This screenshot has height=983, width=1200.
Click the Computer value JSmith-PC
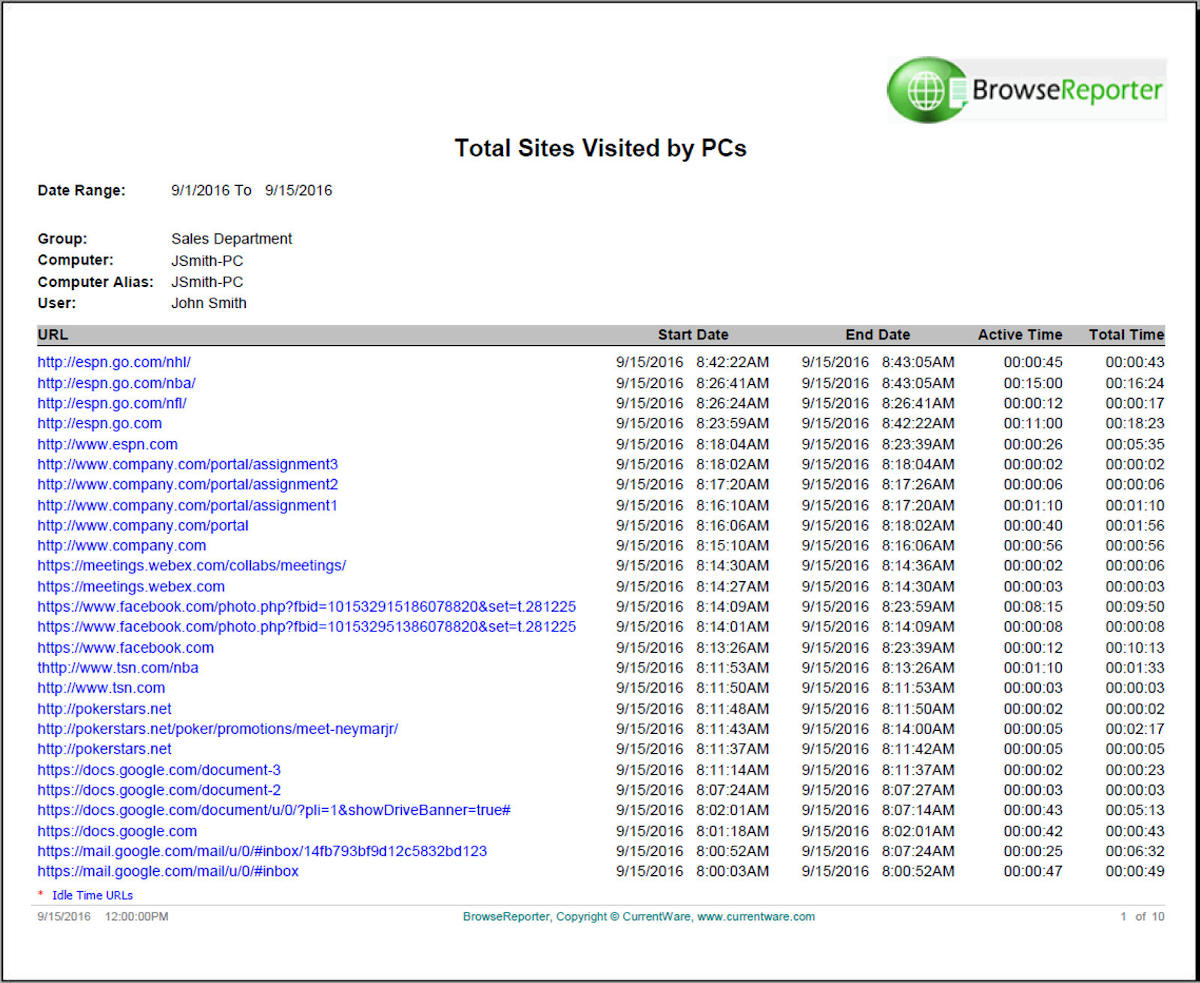coord(207,260)
